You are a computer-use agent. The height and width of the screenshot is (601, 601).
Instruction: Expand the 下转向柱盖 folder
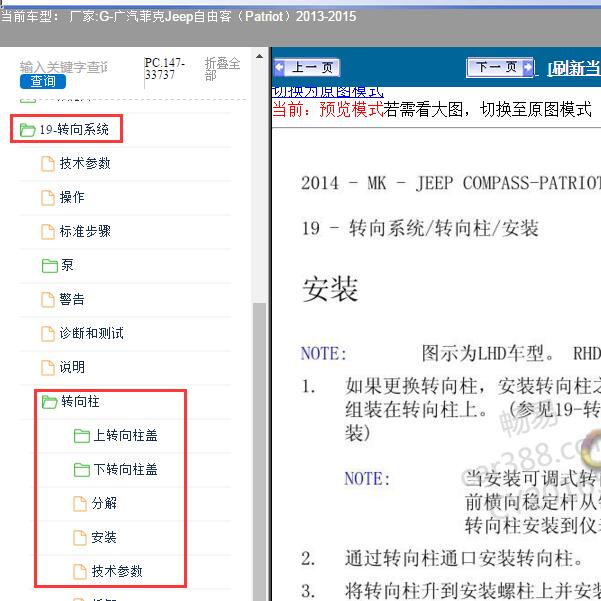coord(125,469)
